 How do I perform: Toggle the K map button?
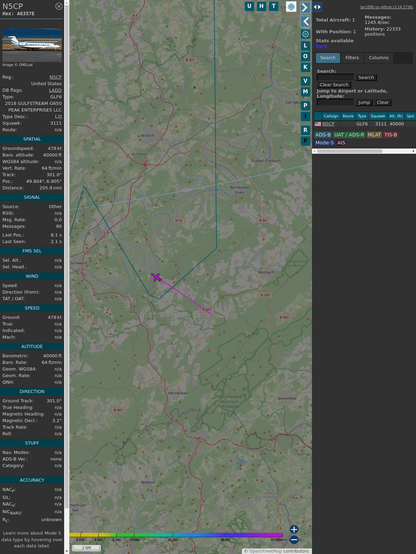[305, 67]
